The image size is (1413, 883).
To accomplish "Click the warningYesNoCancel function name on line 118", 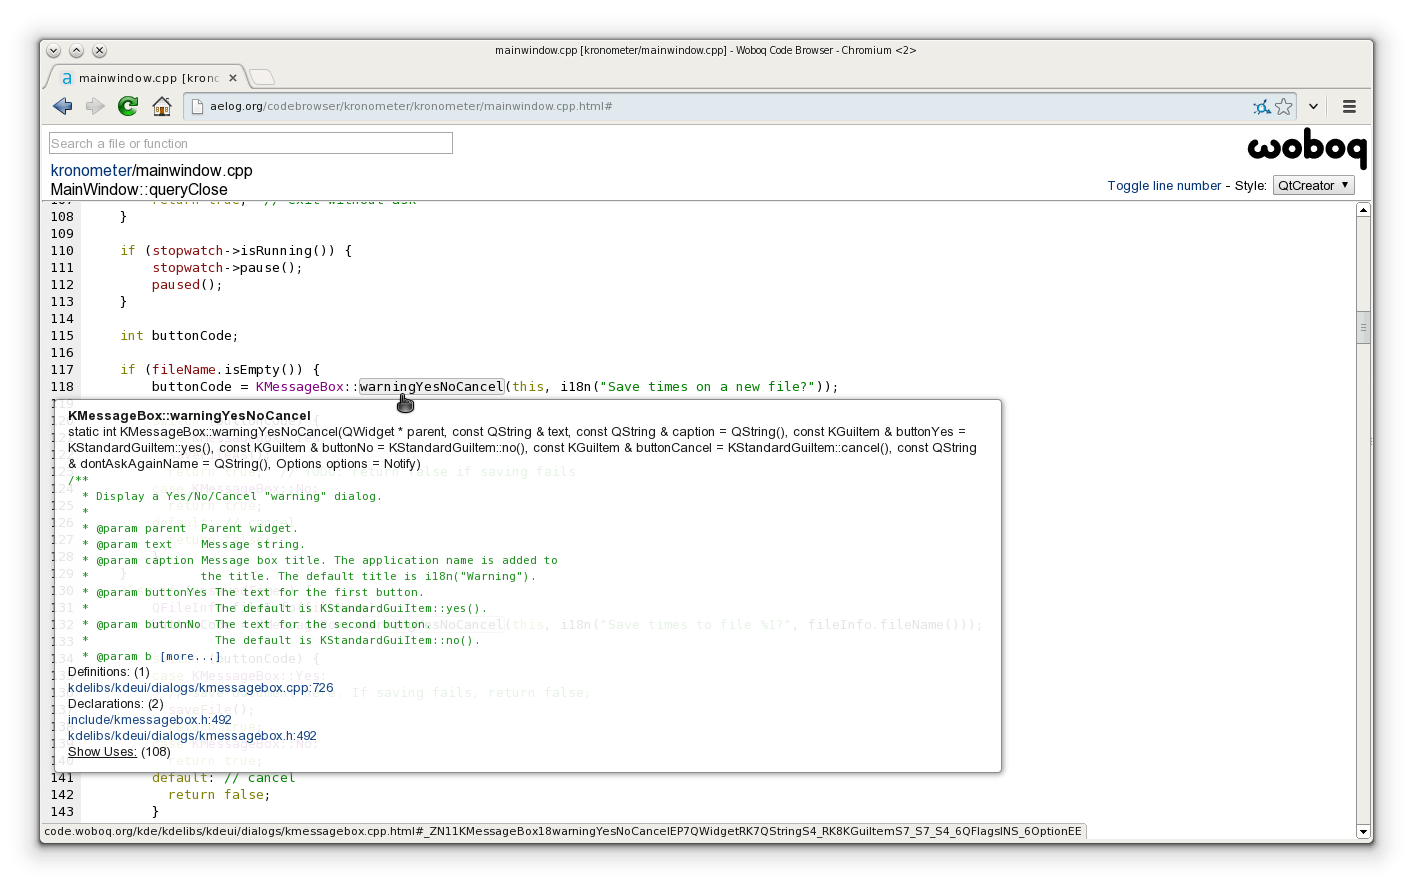I will (x=431, y=387).
